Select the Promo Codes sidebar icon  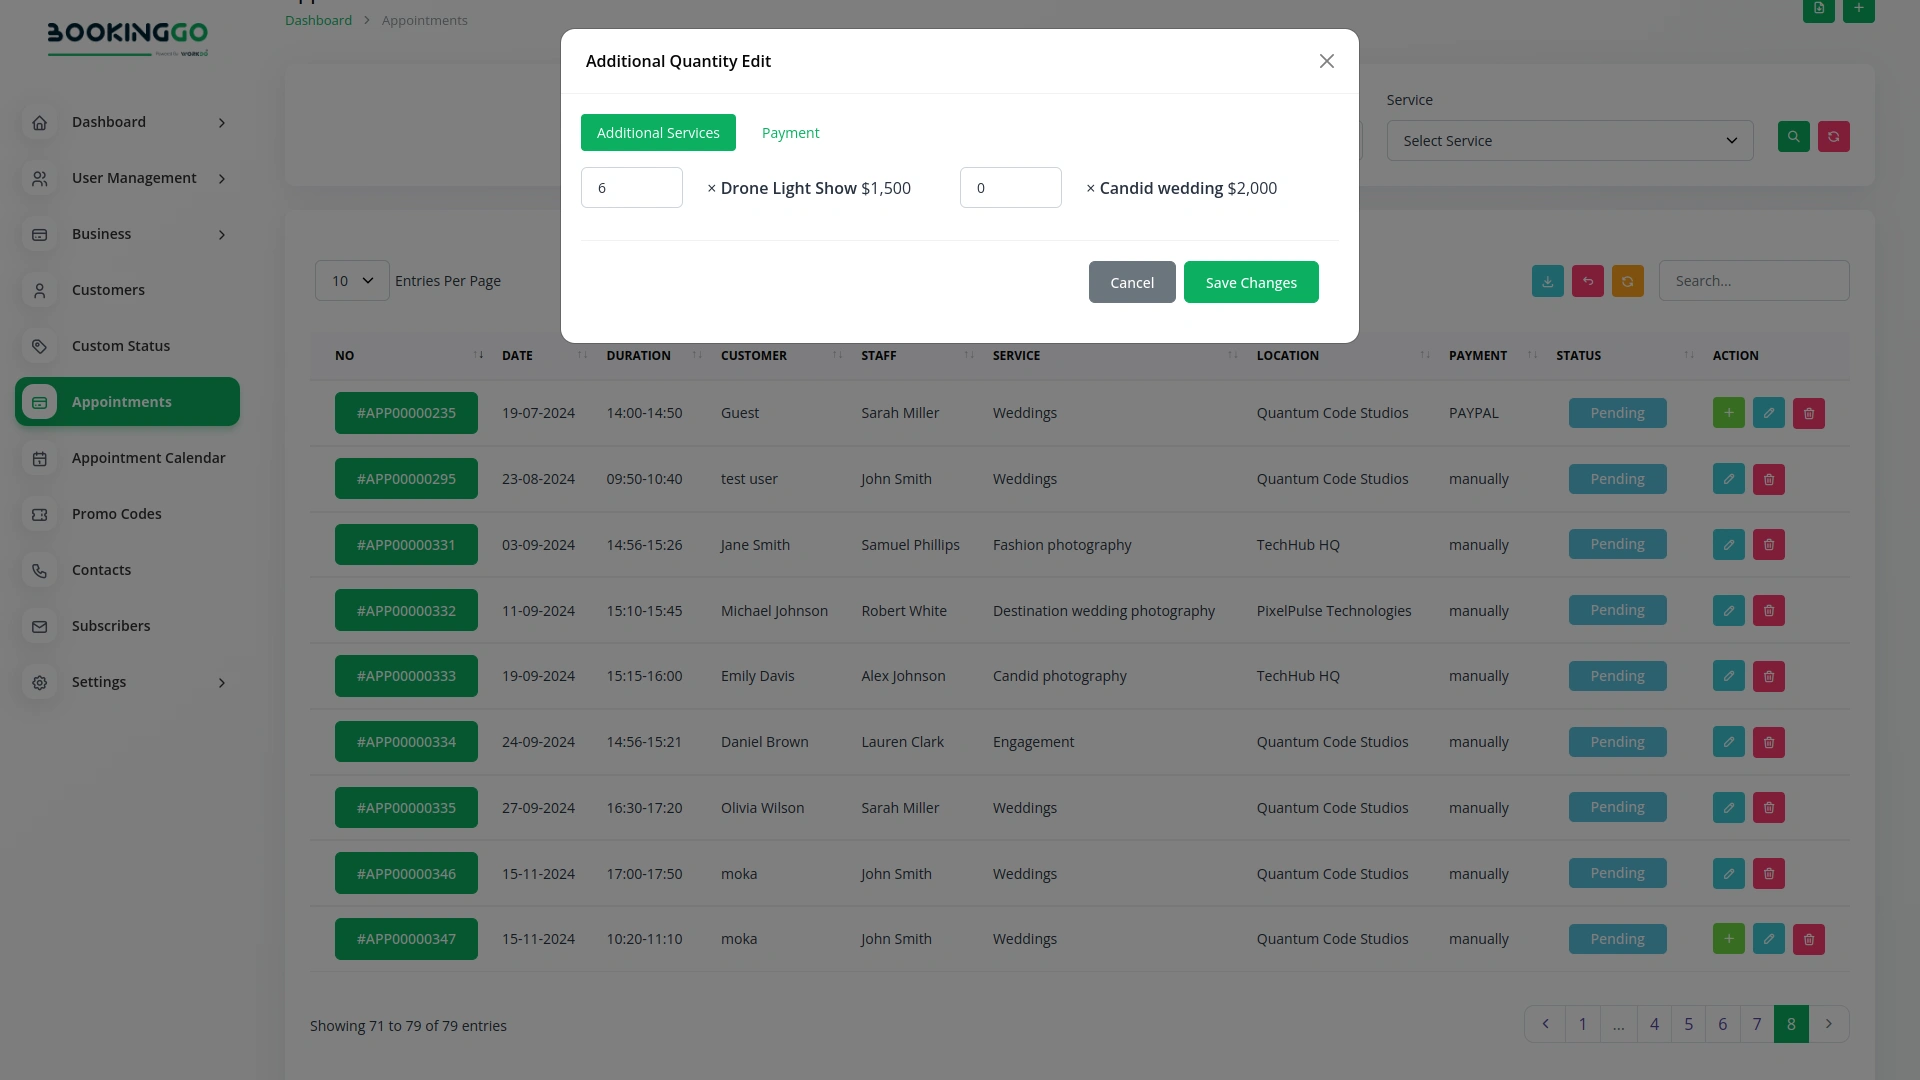tap(40, 514)
